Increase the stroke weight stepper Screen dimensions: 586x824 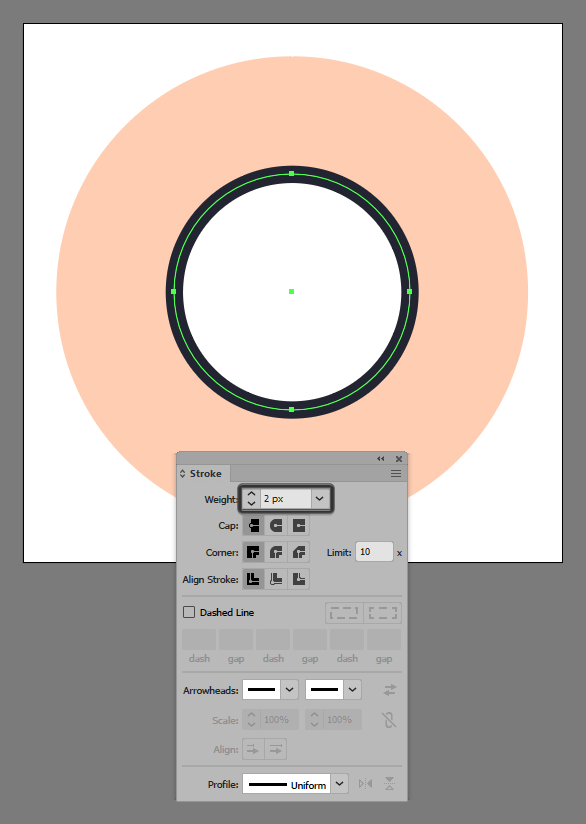pyautogui.click(x=251, y=494)
